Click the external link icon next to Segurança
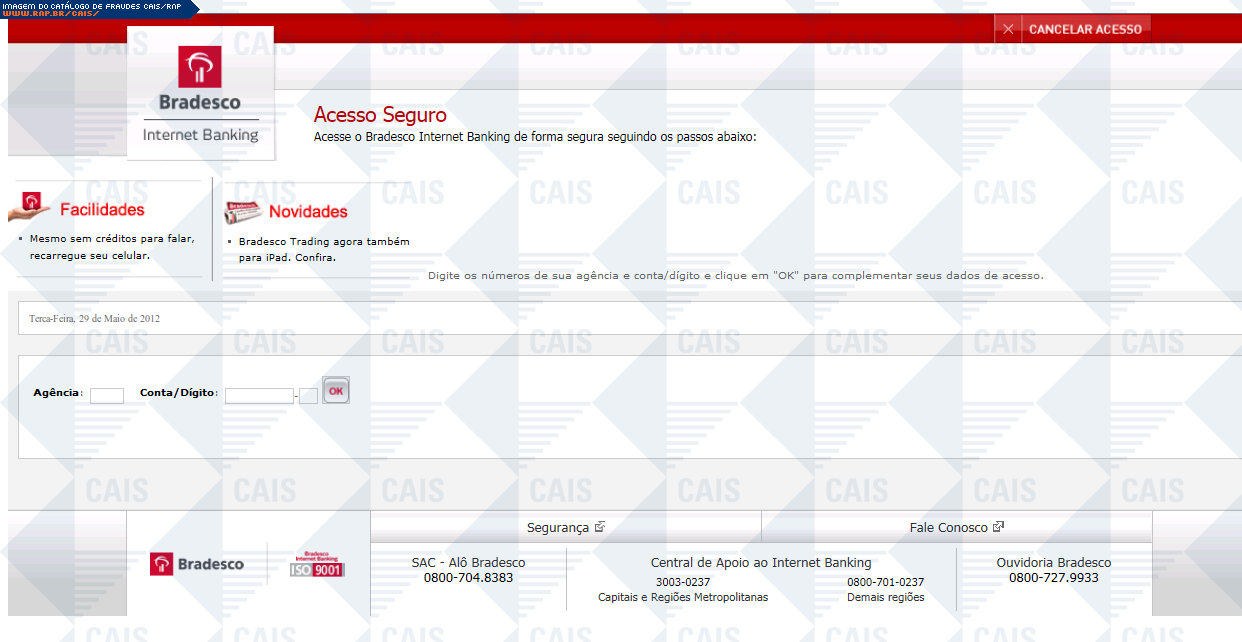The height and width of the screenshot is (642, 1242). click(600, 527)
